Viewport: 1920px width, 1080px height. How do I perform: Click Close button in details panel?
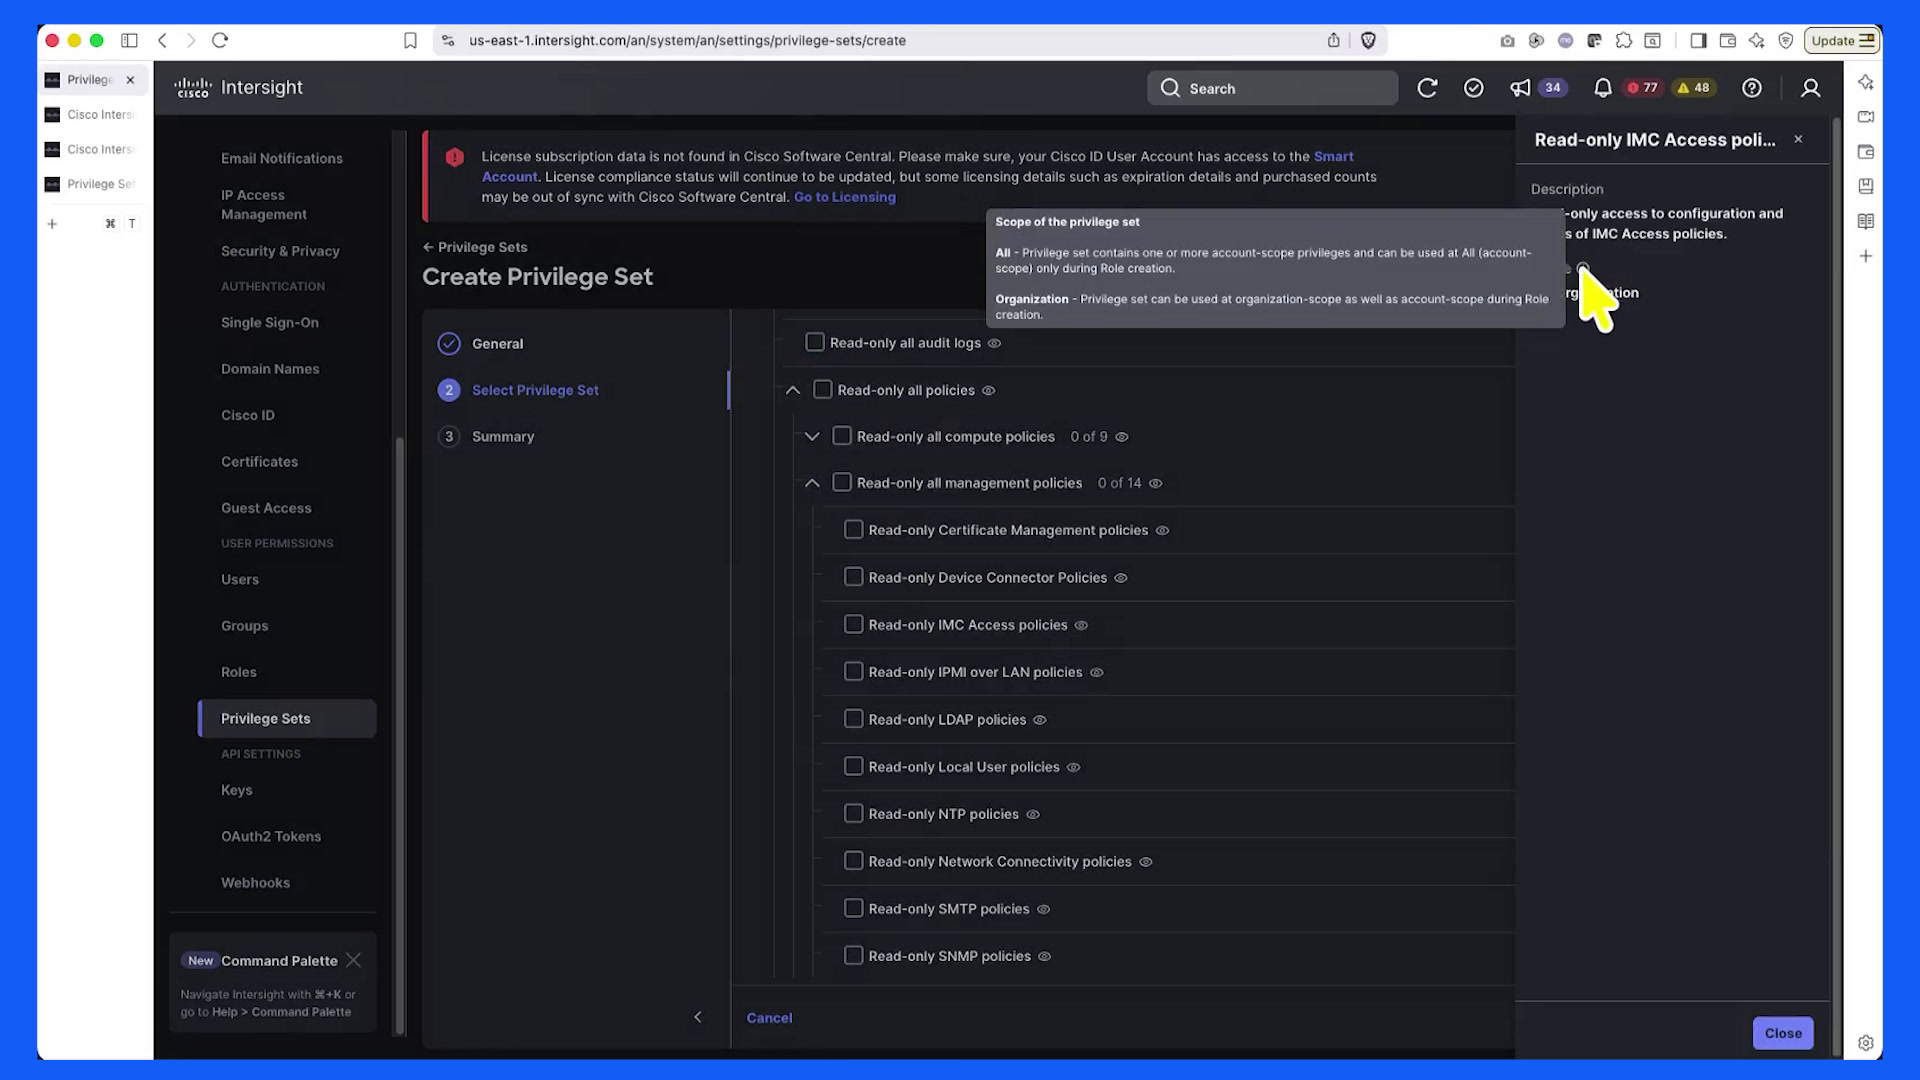click(x=1783, y=1034)
